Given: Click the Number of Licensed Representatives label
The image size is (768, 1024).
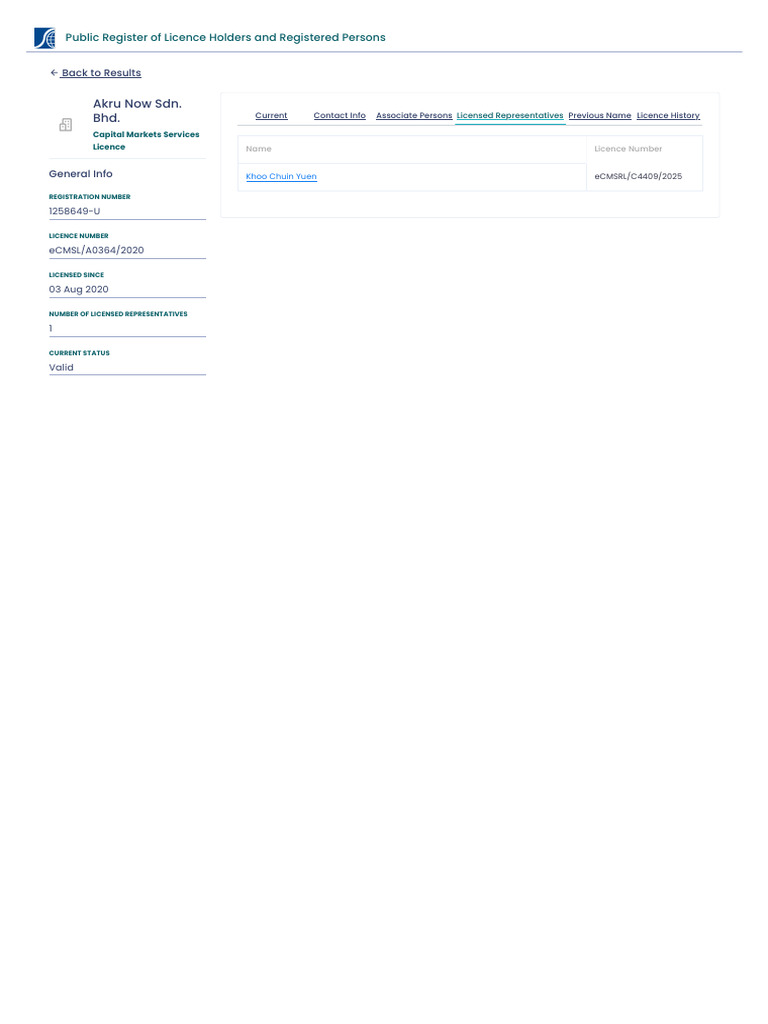Looking at the screenshot, I should (x=118, y=314).
